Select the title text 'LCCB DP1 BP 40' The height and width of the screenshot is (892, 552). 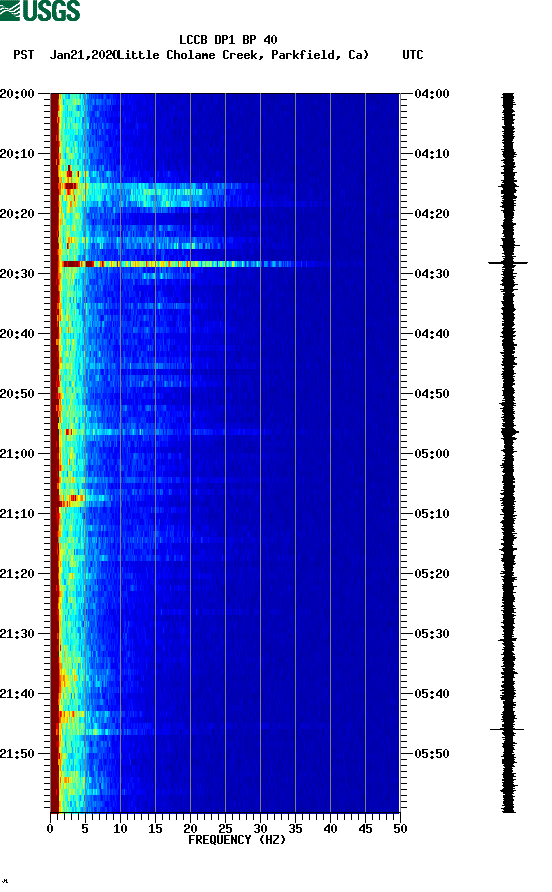(228, 40)
